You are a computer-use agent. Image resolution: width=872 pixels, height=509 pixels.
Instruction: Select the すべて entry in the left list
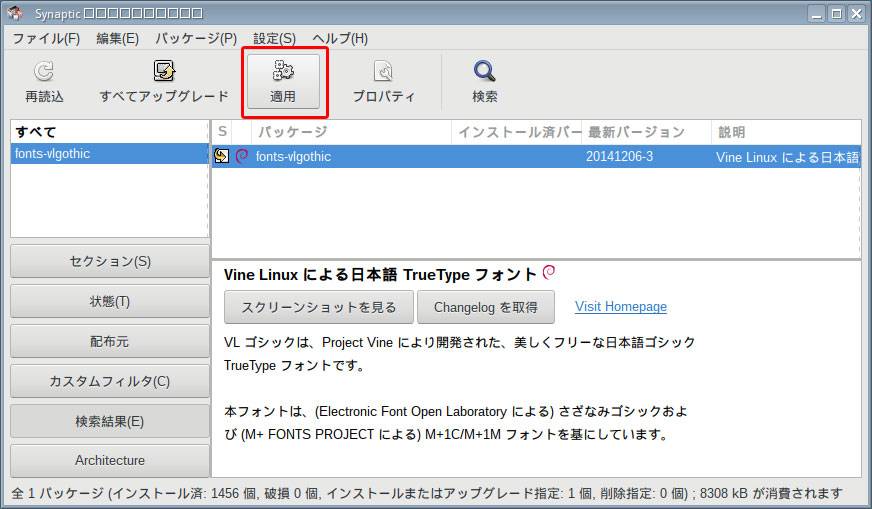[x=110, y=132]
